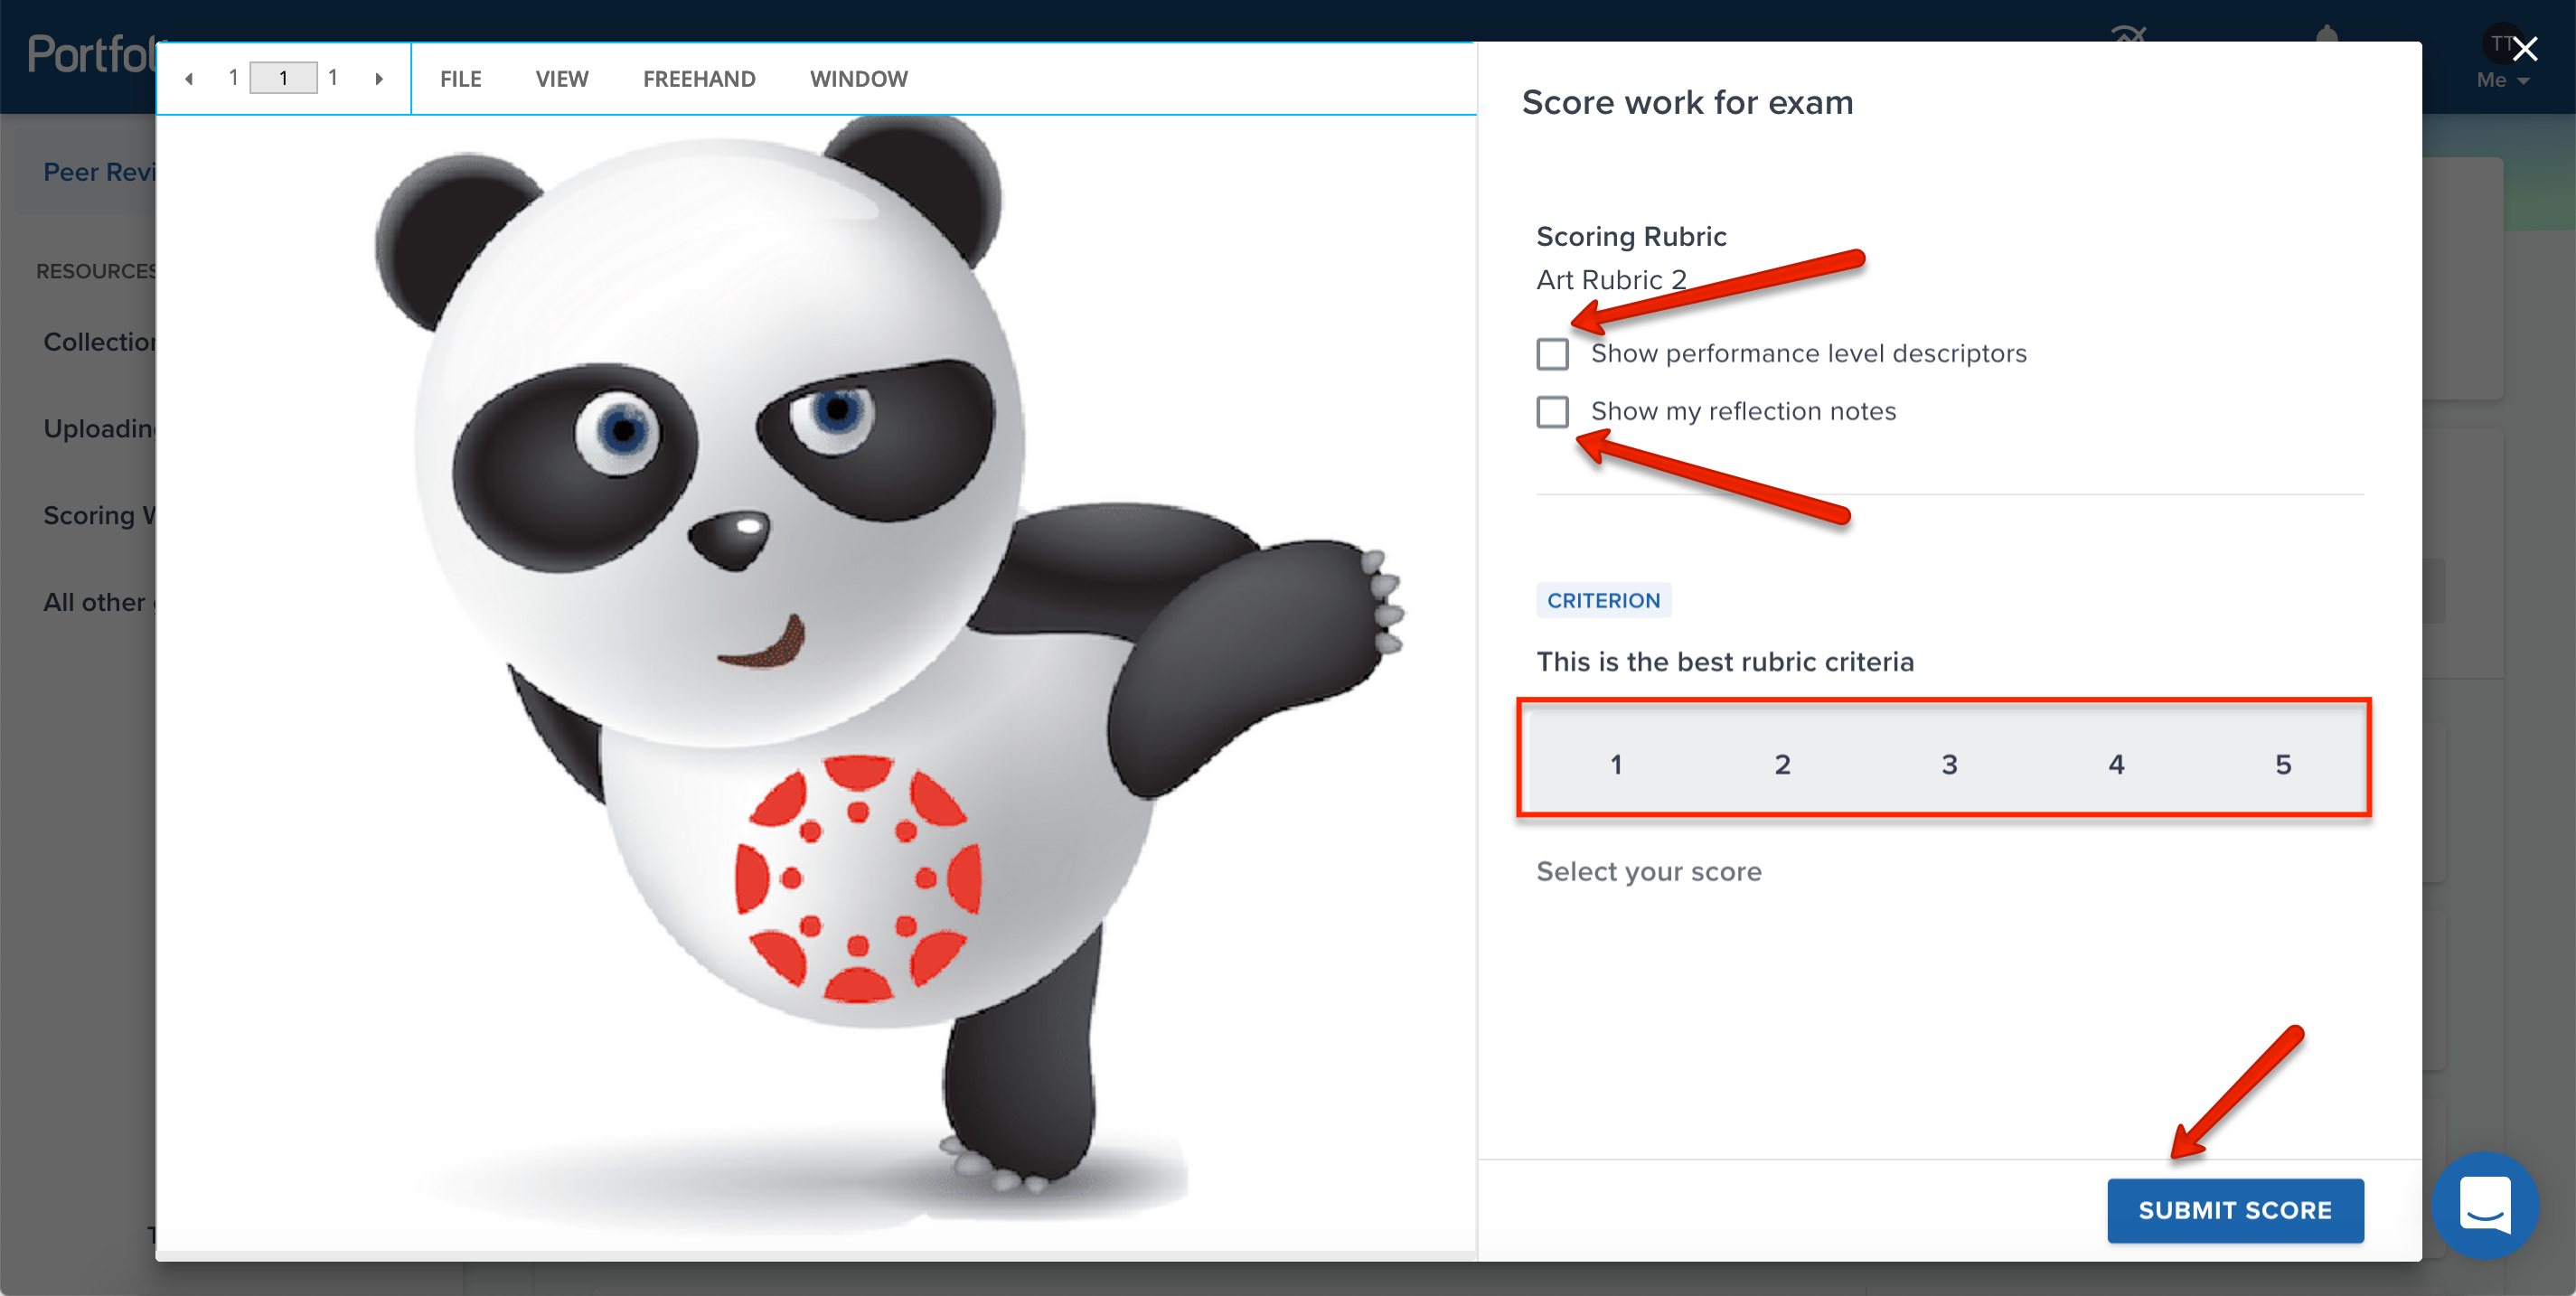Choose score 3 for the criterion
The height and width of the screenshot is (1296, 2576).
[x=1949, y=764]
